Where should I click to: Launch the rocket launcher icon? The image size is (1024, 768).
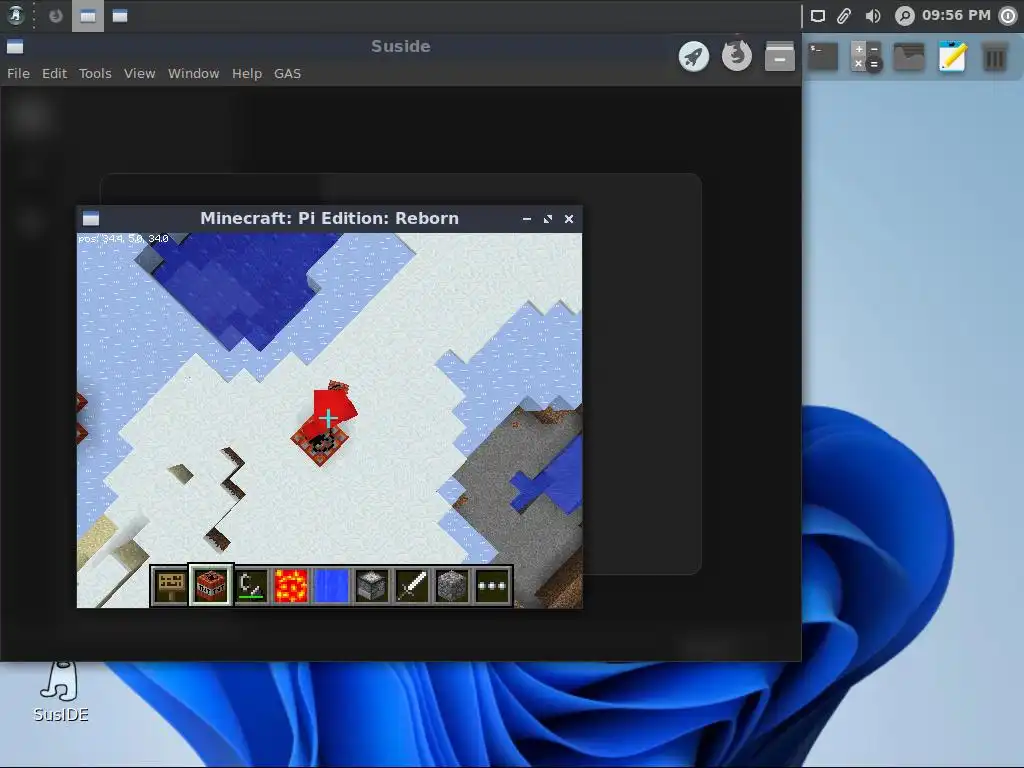pyautogui.click(x=694, y=56)
